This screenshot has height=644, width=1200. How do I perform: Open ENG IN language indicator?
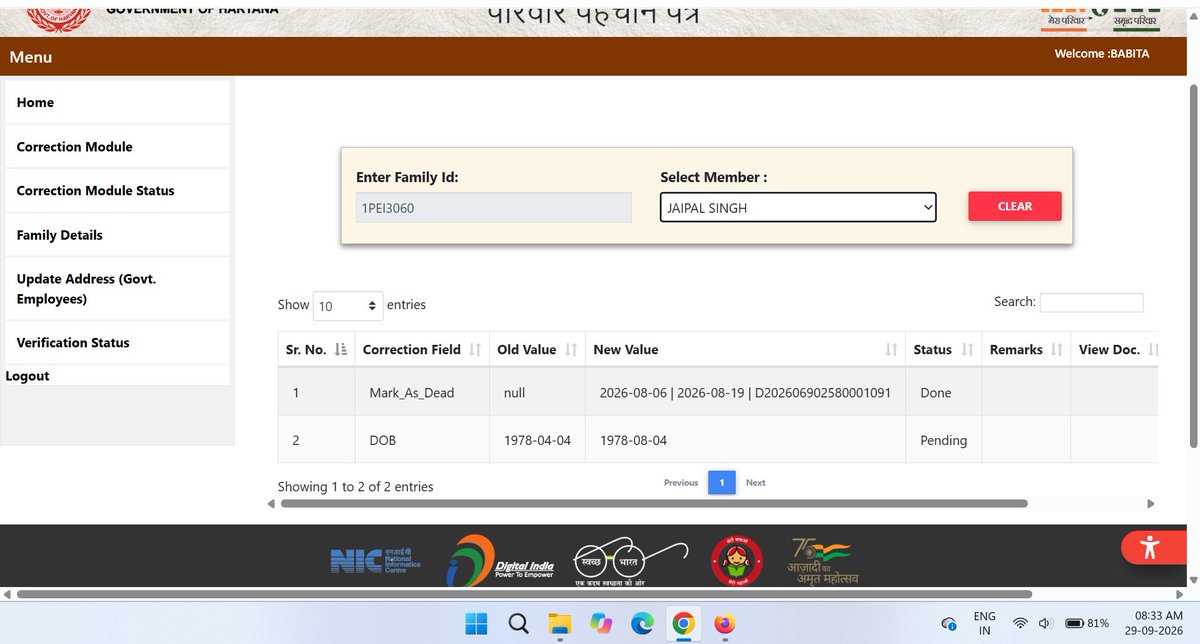[x=984, y=624]
